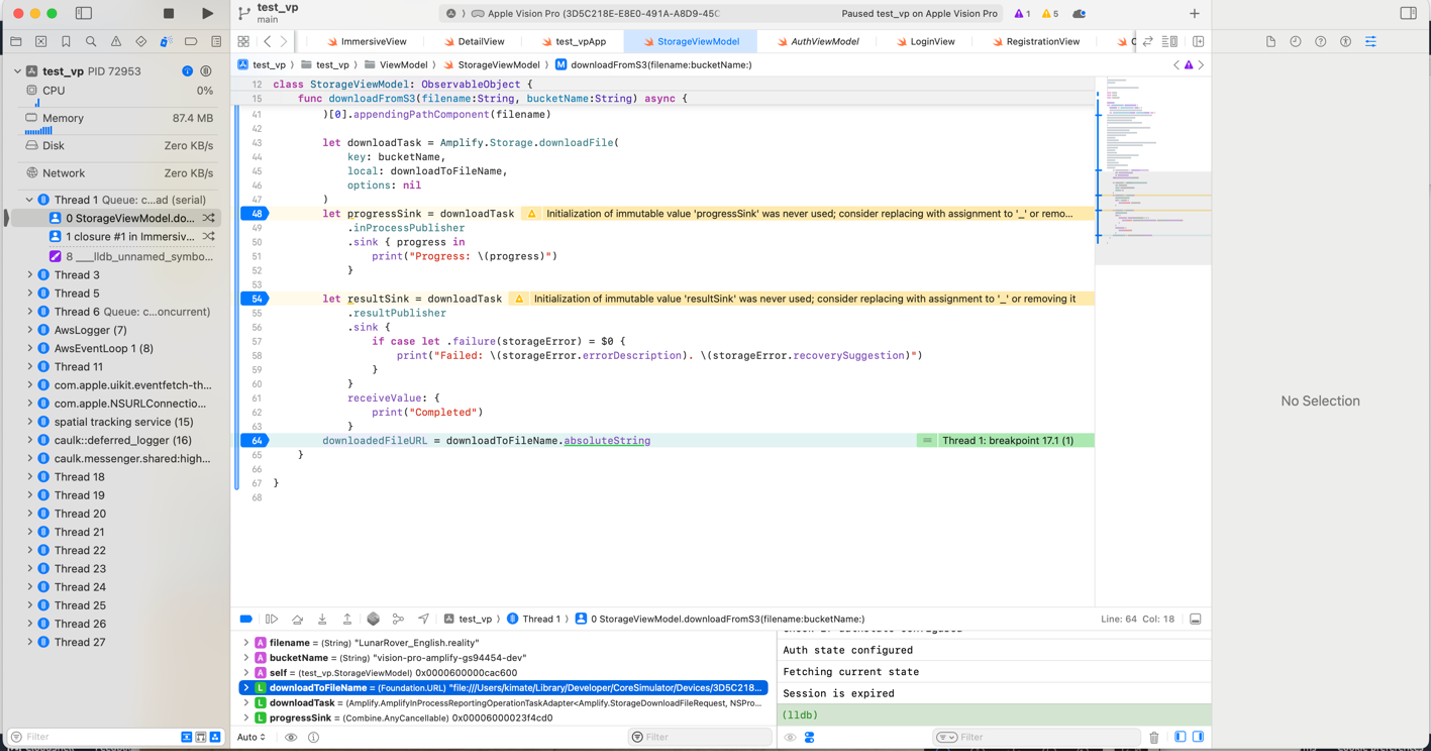Open the Auto variables scope dropdown
Screen dimensions: 1431x751
(x=251, y=737)
